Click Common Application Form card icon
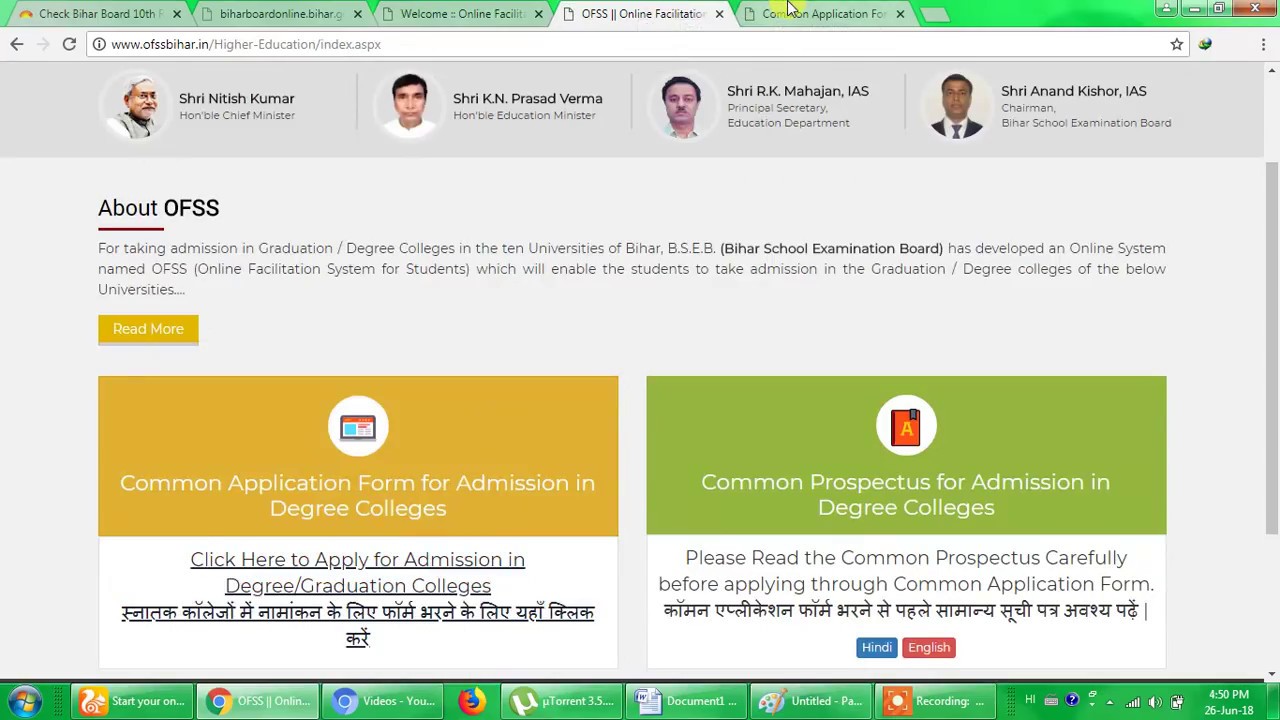The width and height of the screenshot is (1280, 720). [x=358, y=427]
